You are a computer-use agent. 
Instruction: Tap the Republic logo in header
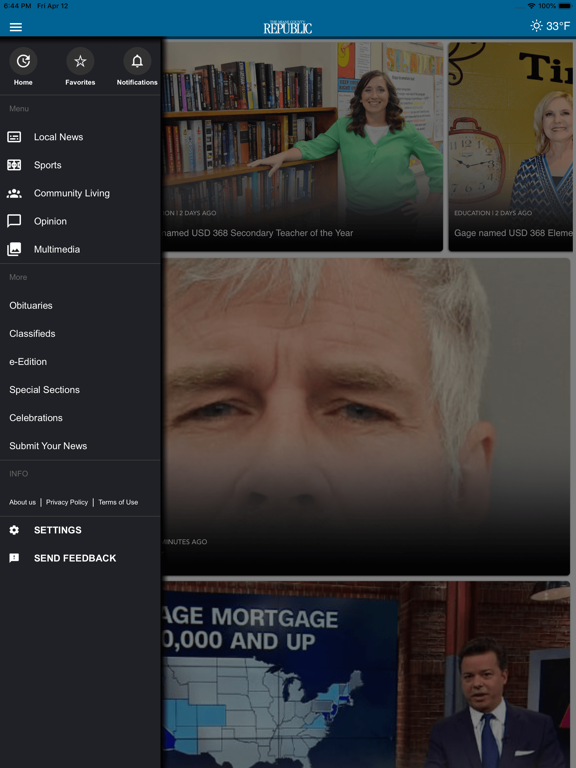[x=288, y=27]
